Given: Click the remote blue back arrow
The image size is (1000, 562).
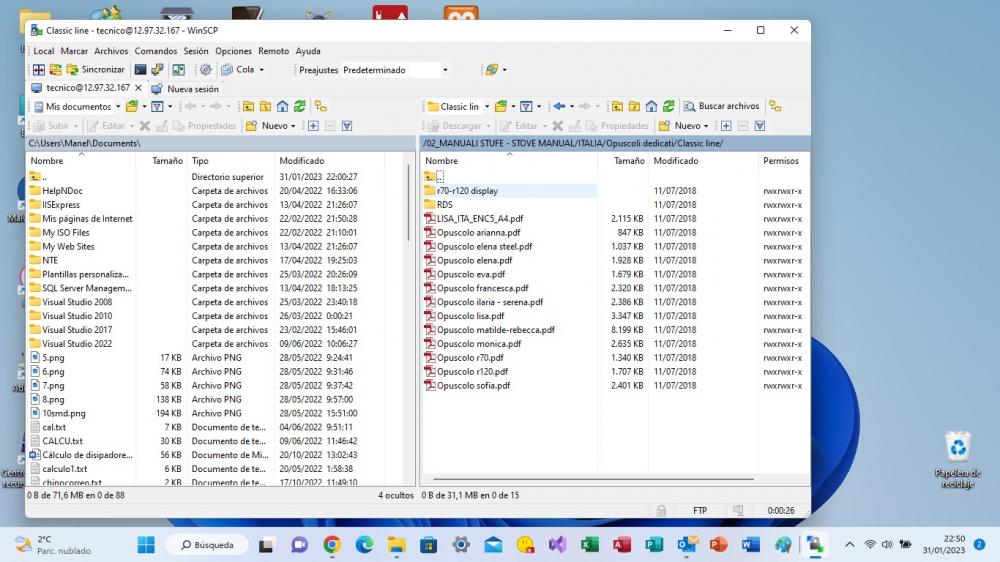Looking at the screenshot, I should pyautogui.click(x=559, y=107).
